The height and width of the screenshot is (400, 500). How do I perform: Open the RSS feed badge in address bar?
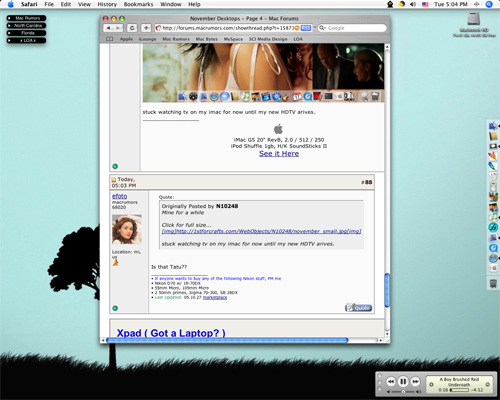coord(306,28)
